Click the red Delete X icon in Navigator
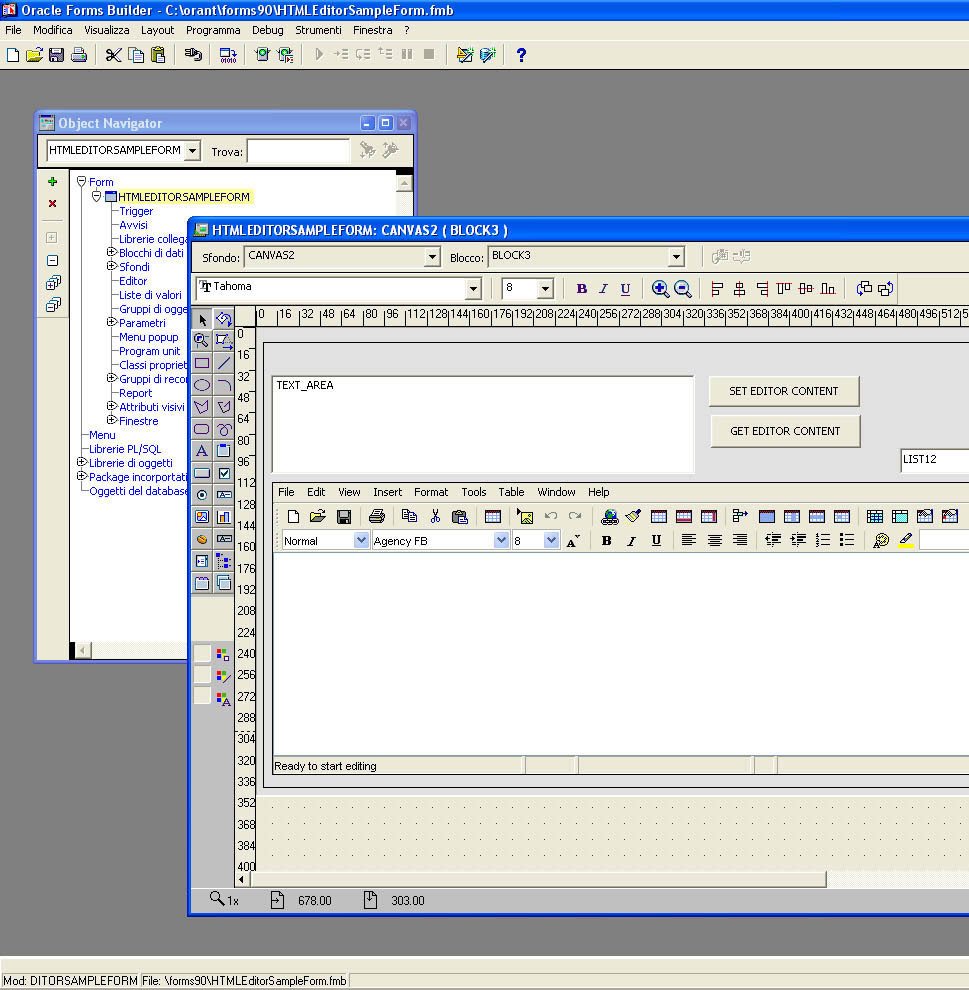 [x=52, y=203]
